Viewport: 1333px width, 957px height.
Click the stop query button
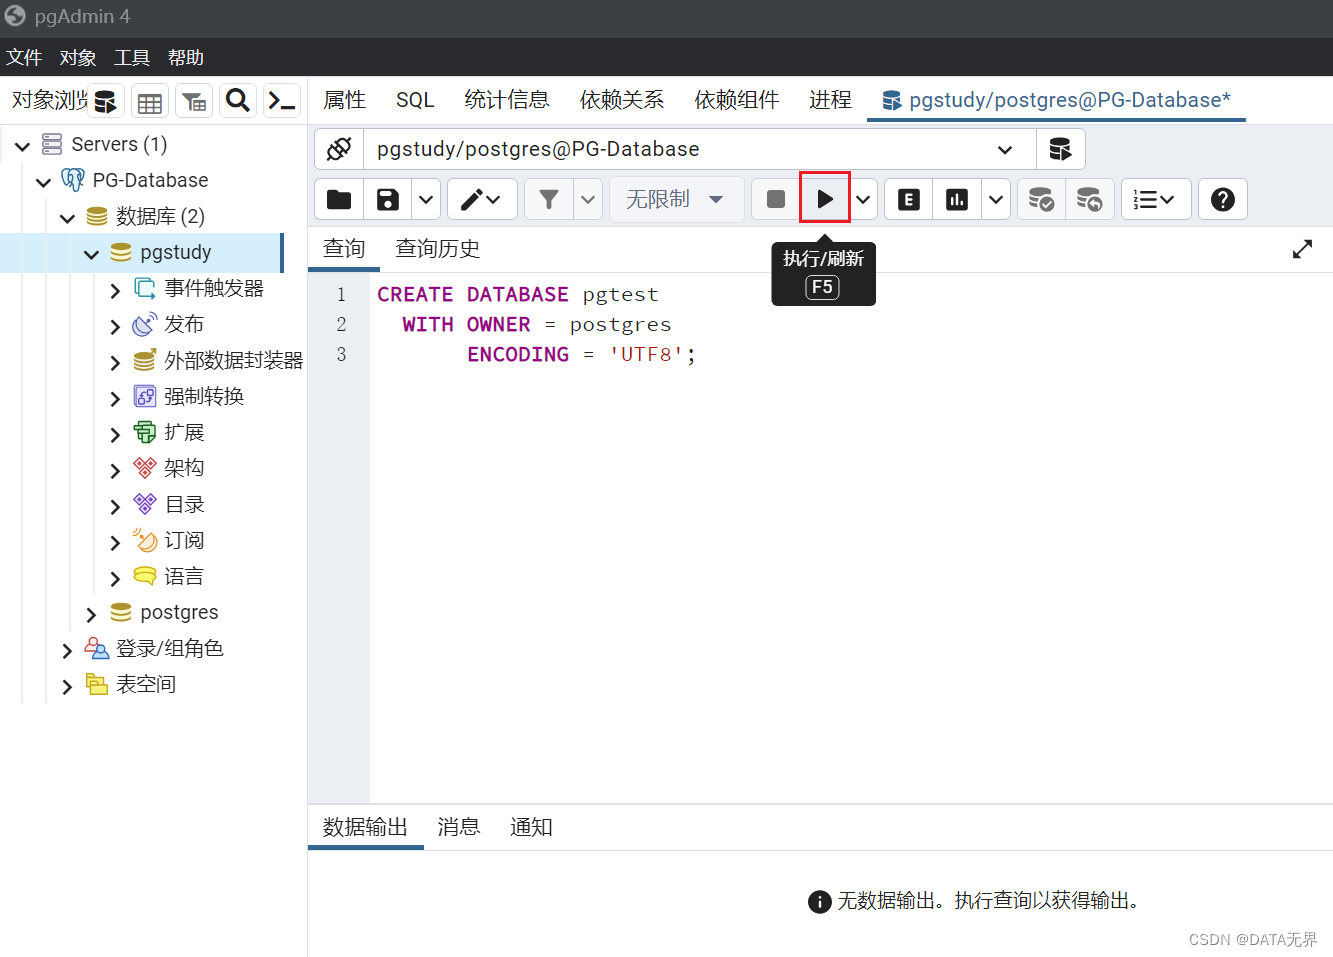pos(775,198)
